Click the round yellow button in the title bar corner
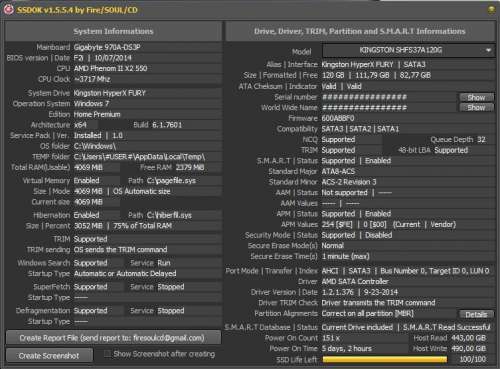500x369 pixels. pos(491,10)
